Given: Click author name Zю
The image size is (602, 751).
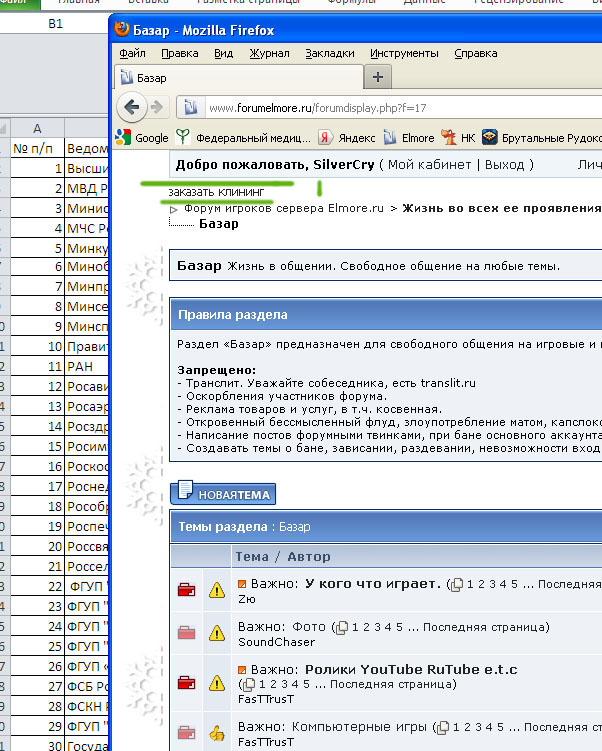Looking at the screenshot, I should (247, 599).
